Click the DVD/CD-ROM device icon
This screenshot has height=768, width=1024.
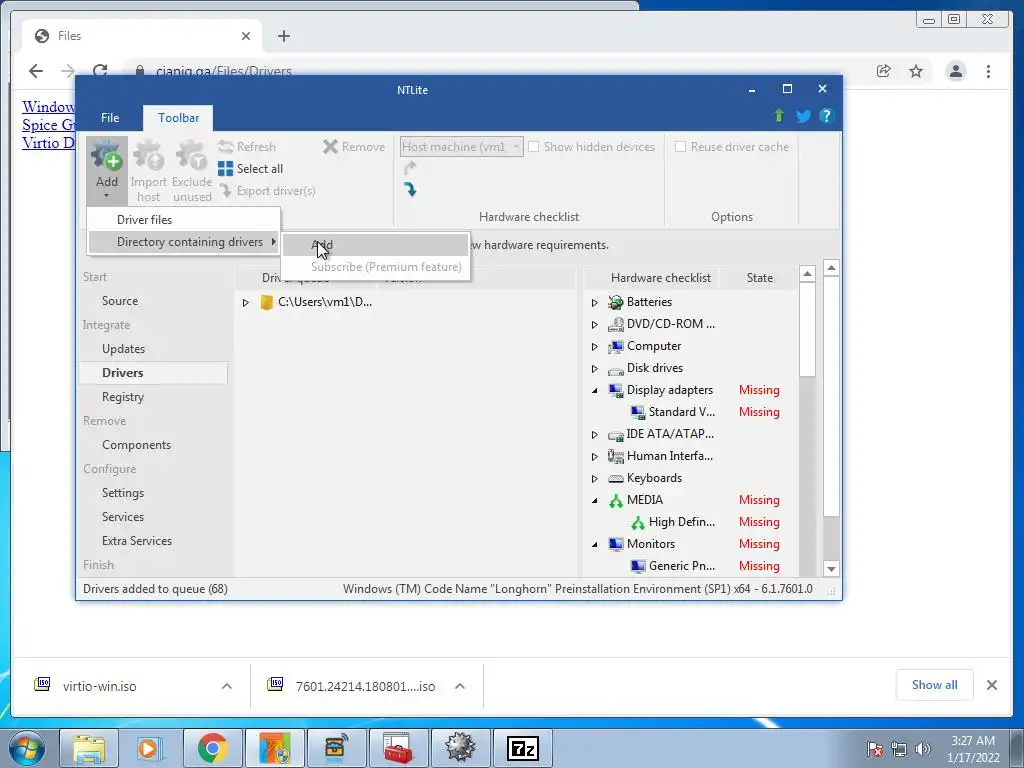615,324
